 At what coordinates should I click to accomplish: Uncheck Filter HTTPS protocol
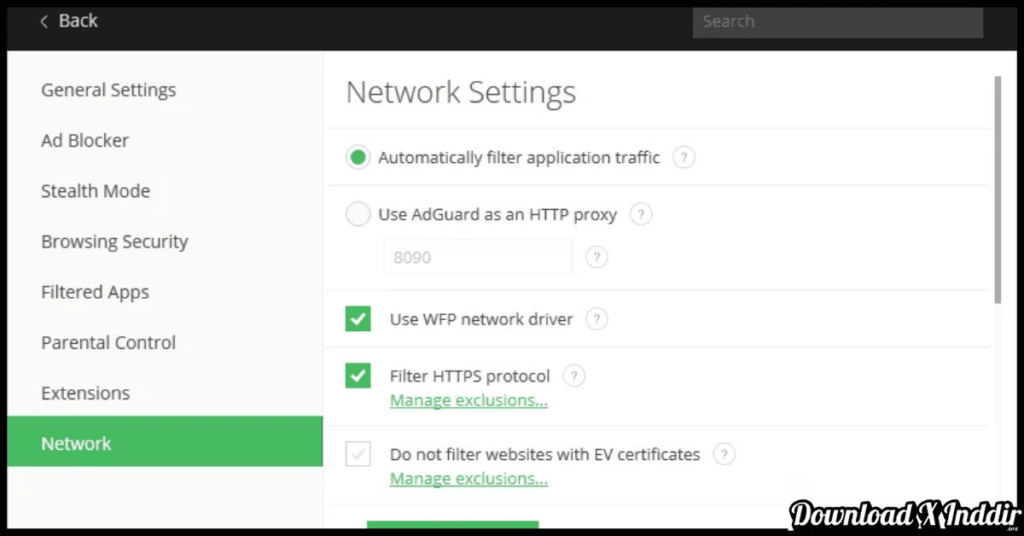pos(358,375)
